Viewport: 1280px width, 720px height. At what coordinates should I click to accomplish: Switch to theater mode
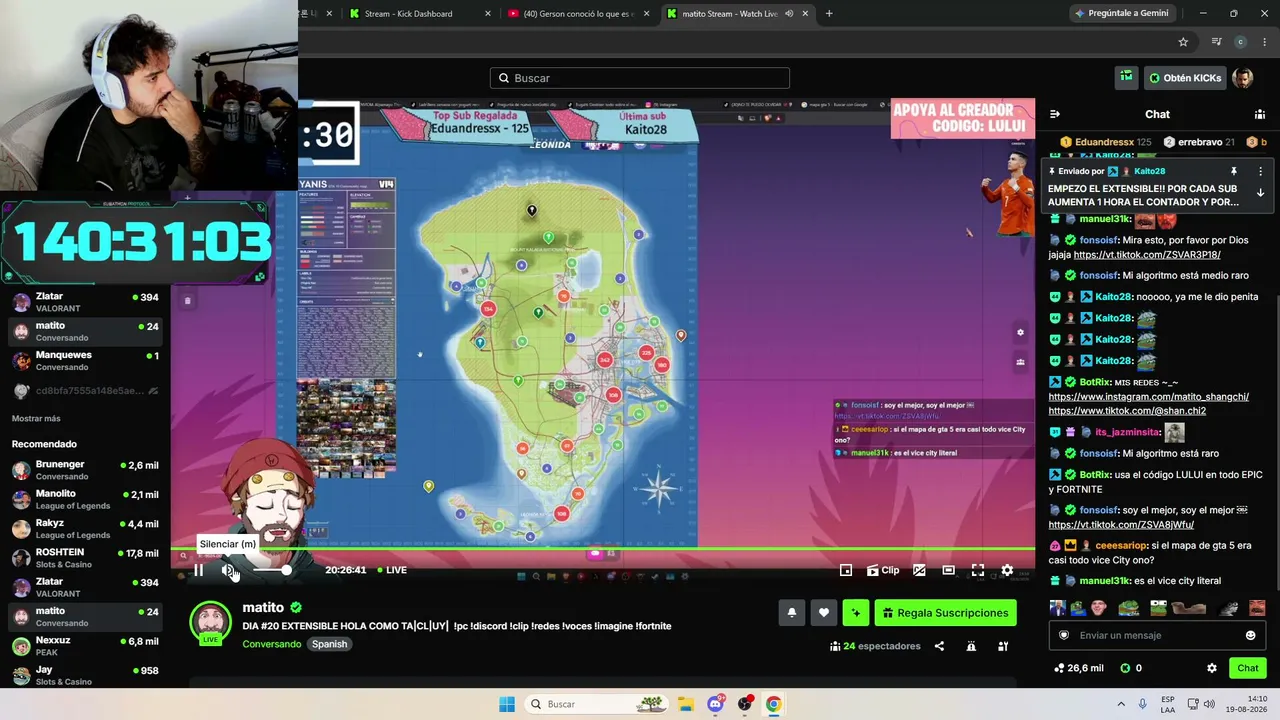[x=948, y=570]
